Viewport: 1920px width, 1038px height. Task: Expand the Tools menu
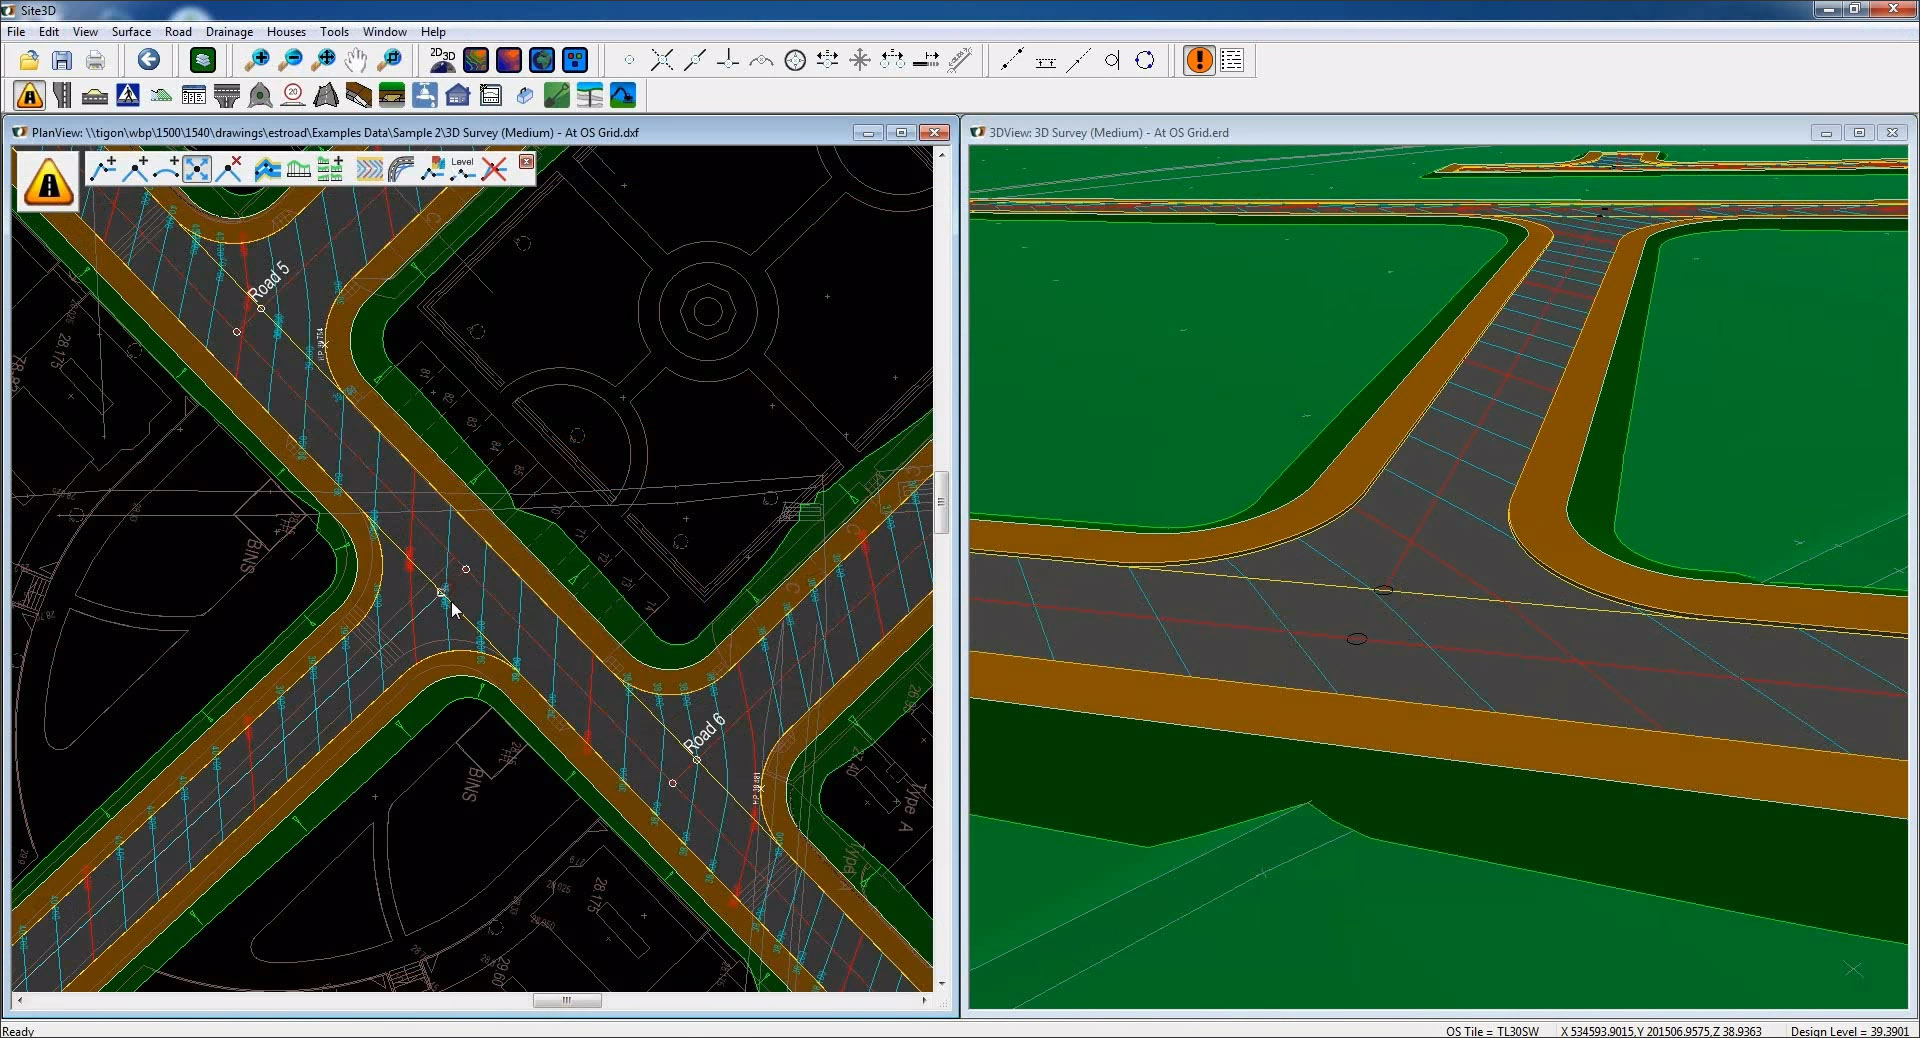tap(334, 32)
